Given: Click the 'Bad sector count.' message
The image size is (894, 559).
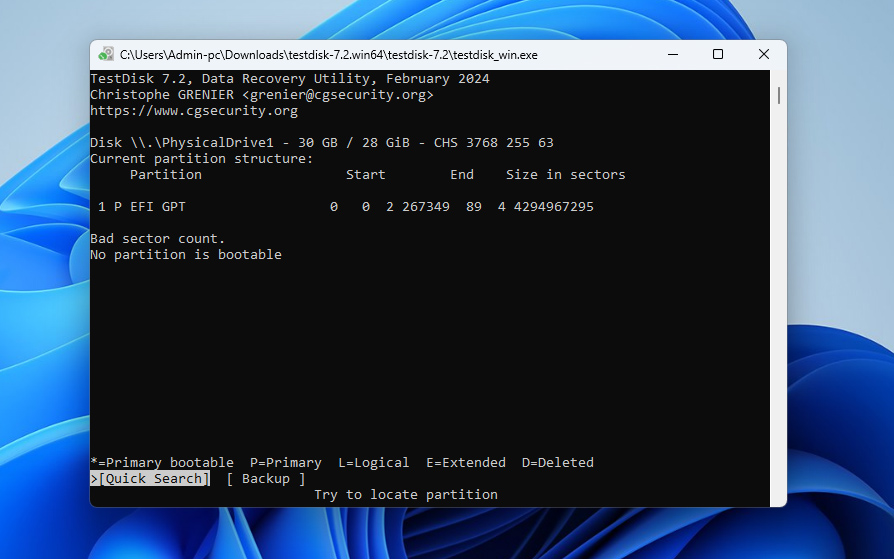Looking at the screenshot, I should pos(157,238).
